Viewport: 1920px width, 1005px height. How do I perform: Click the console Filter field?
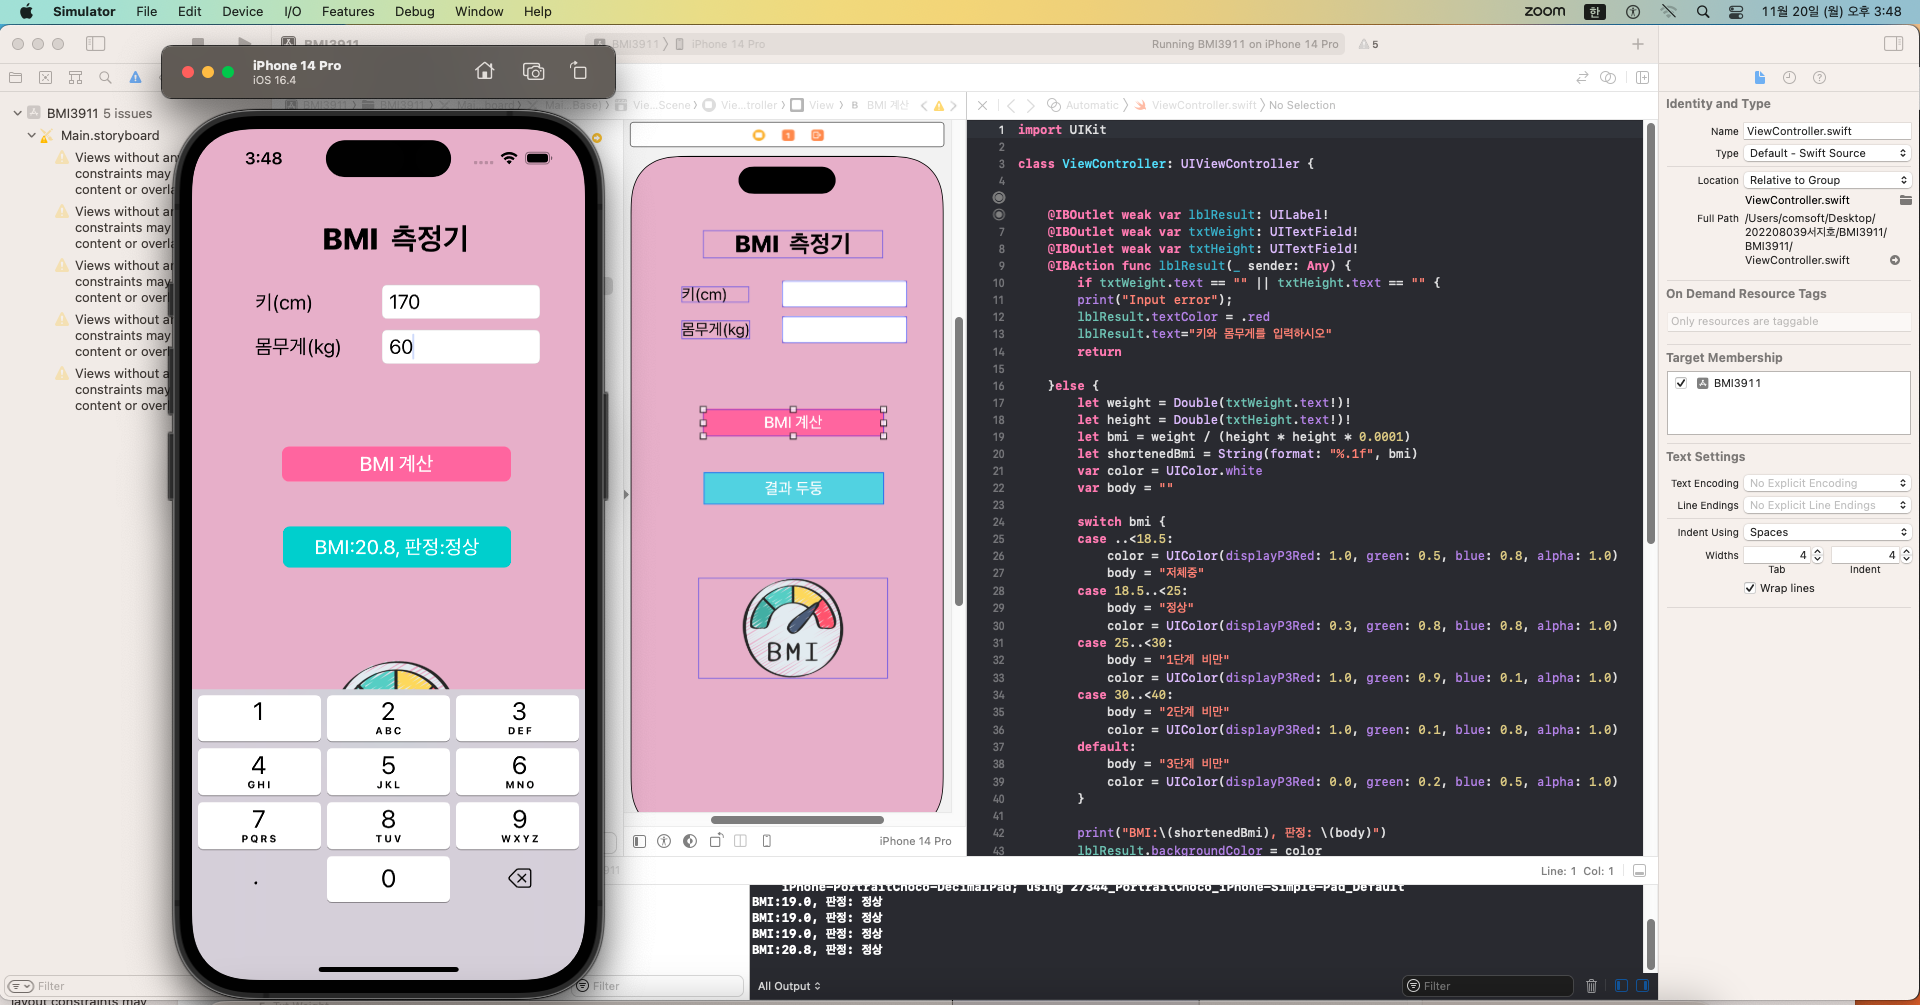1487,986
